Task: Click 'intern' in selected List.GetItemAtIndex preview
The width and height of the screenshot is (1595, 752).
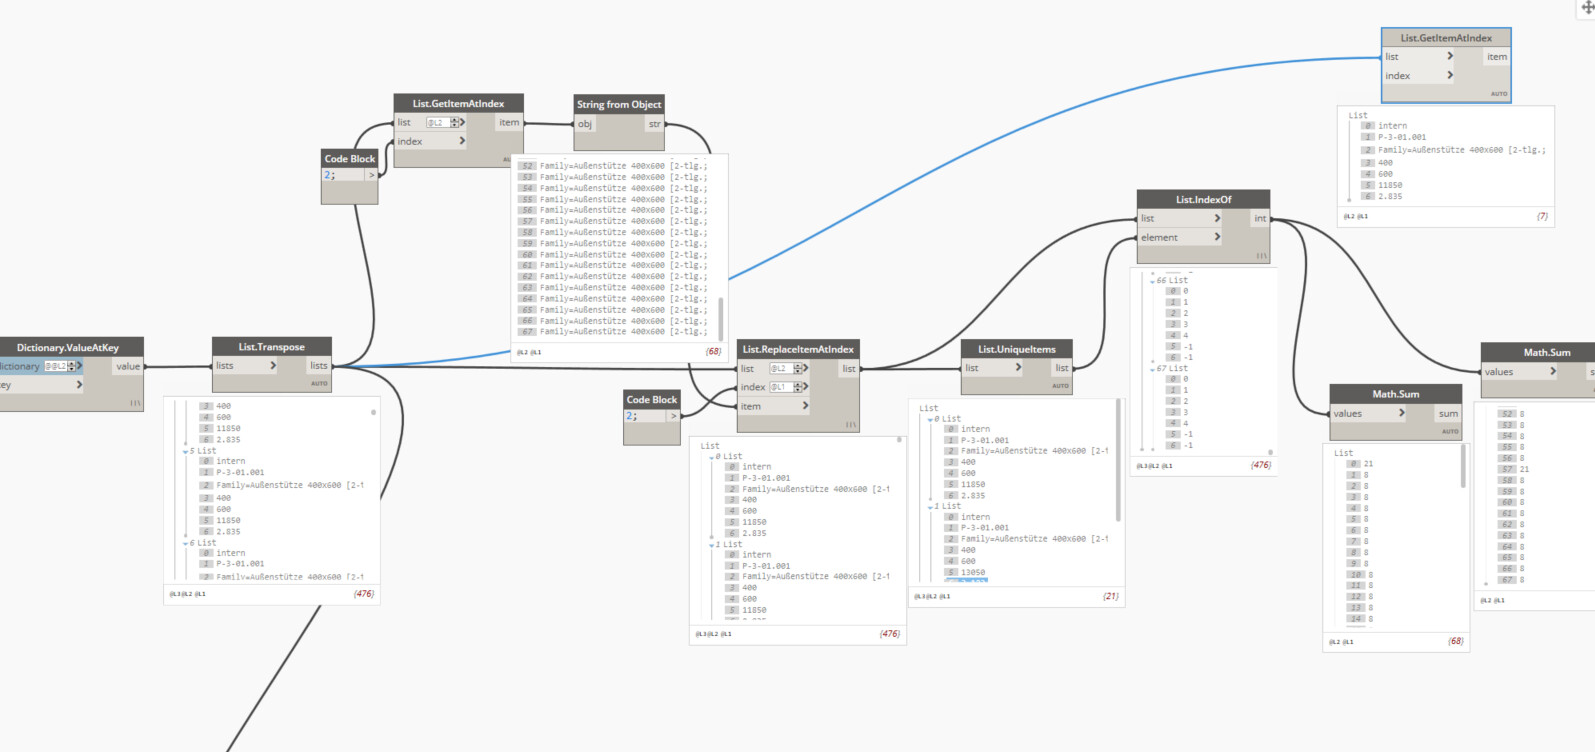Action: (1392, 126)
